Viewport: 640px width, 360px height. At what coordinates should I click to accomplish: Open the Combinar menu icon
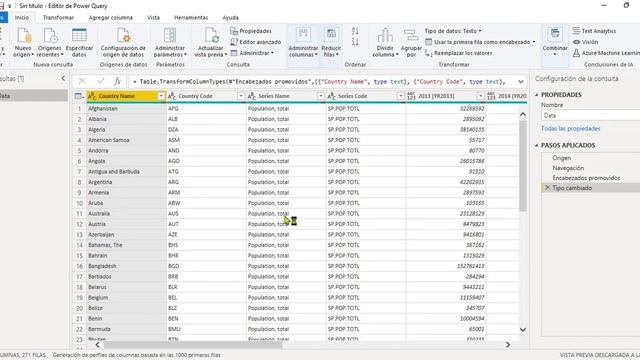tap(555, 34)
